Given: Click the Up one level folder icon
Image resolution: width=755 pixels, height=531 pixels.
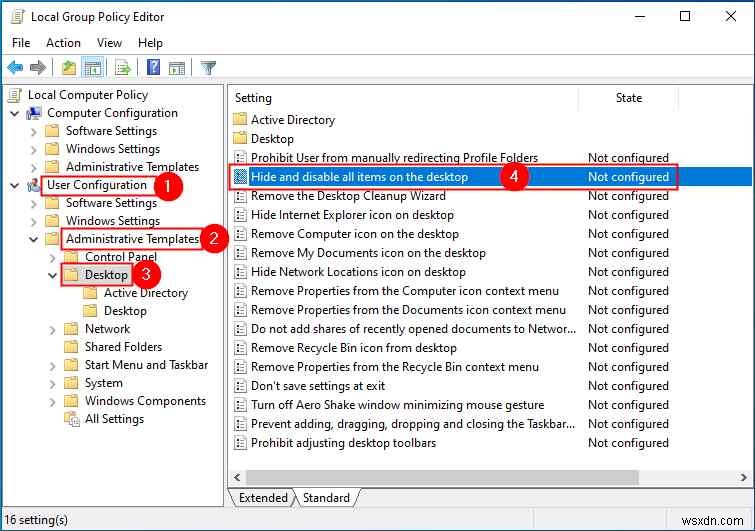Looking at the screenshot, I should coord(69,67).
